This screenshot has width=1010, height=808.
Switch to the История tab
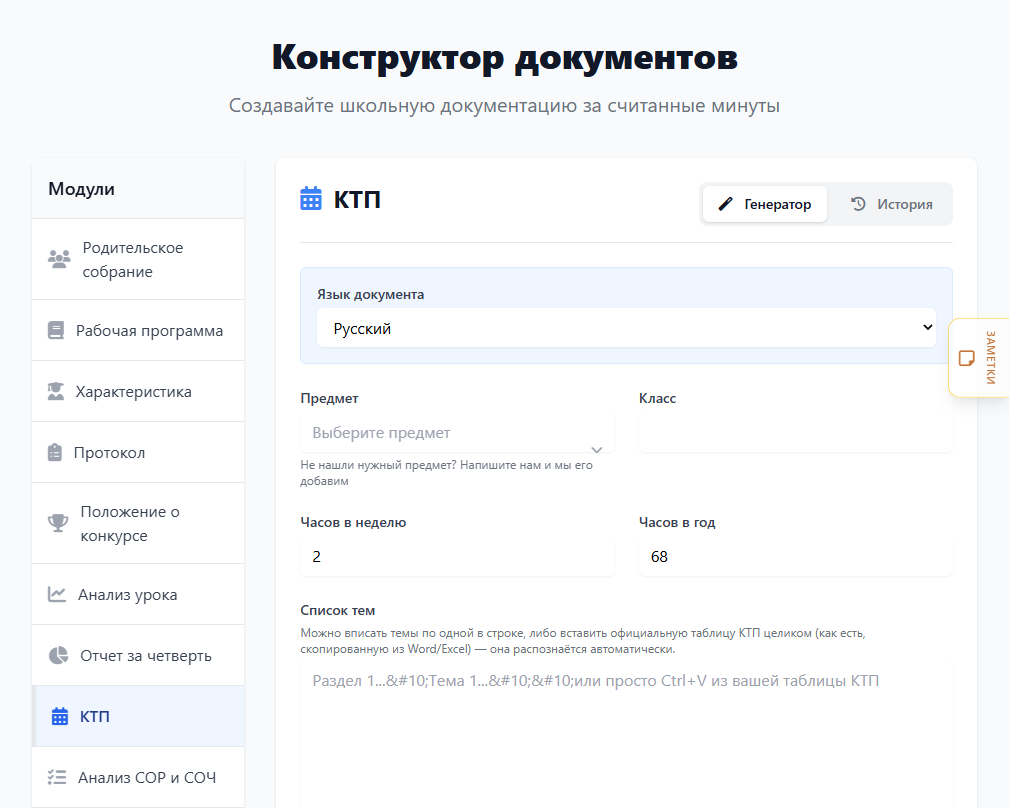click(891, 204)
